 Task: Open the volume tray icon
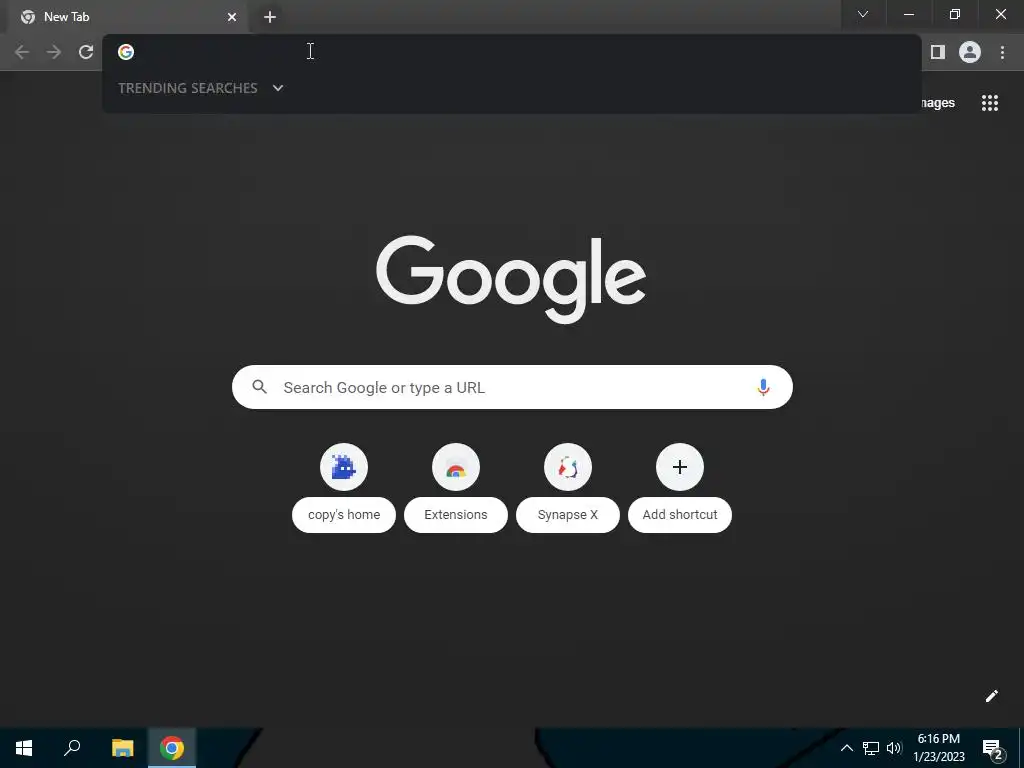click(x=894, y=748)
